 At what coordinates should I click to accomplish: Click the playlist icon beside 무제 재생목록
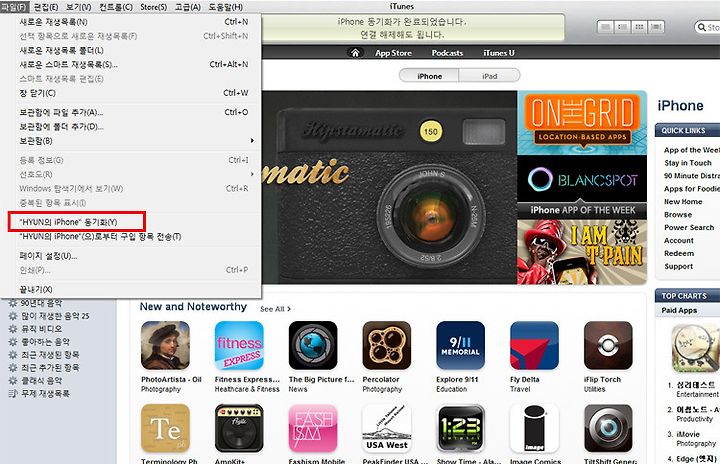point(13,393)
